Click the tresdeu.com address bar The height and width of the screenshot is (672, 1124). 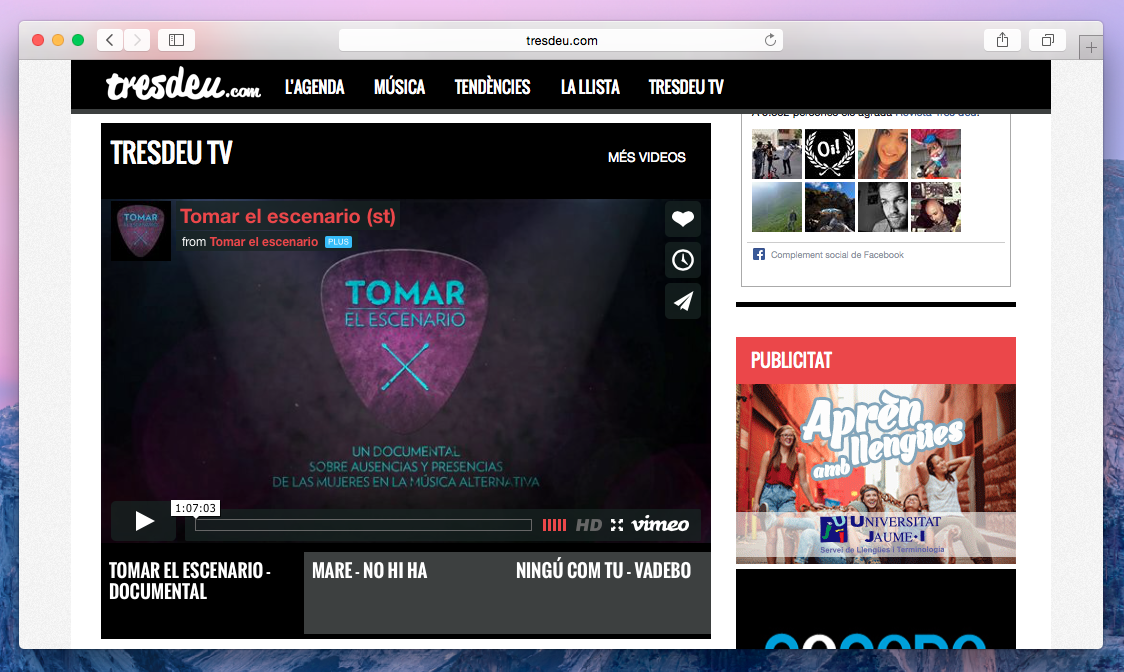click(x=561, y=40)
